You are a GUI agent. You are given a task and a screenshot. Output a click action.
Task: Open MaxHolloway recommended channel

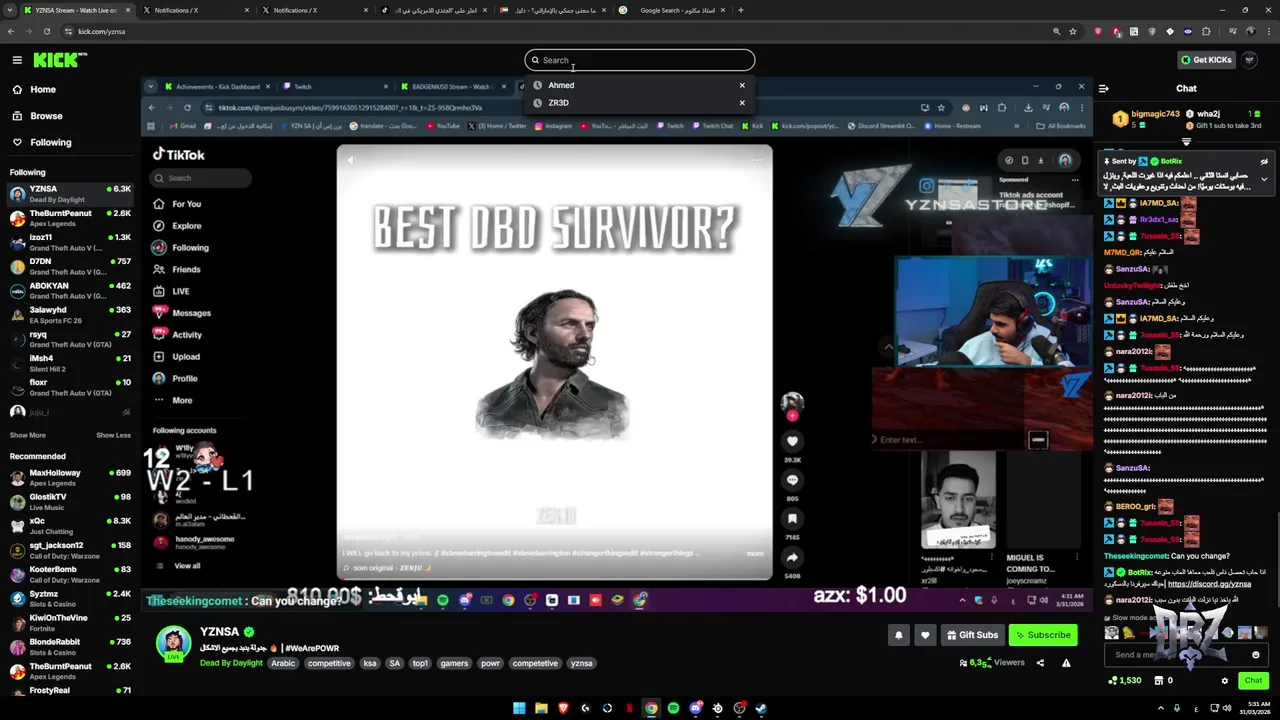(x=70, y=477)
